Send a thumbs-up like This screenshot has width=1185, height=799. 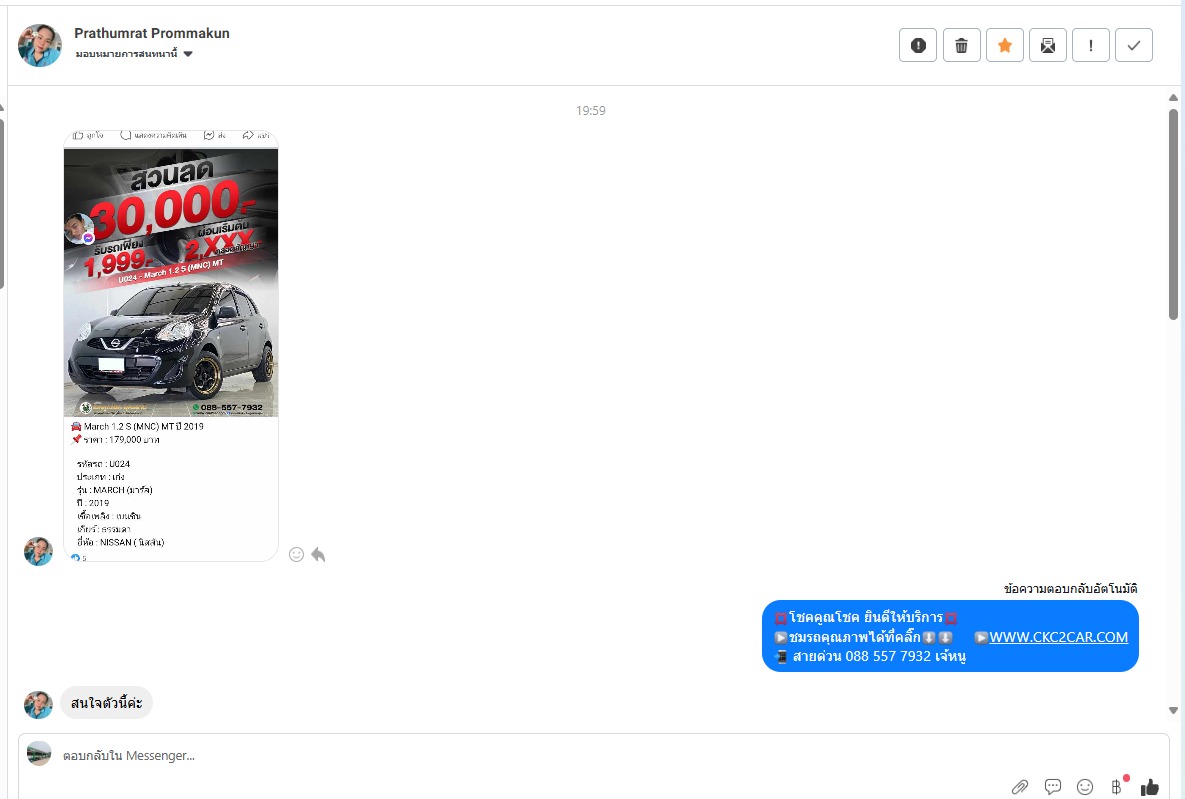pos(1149,787)
